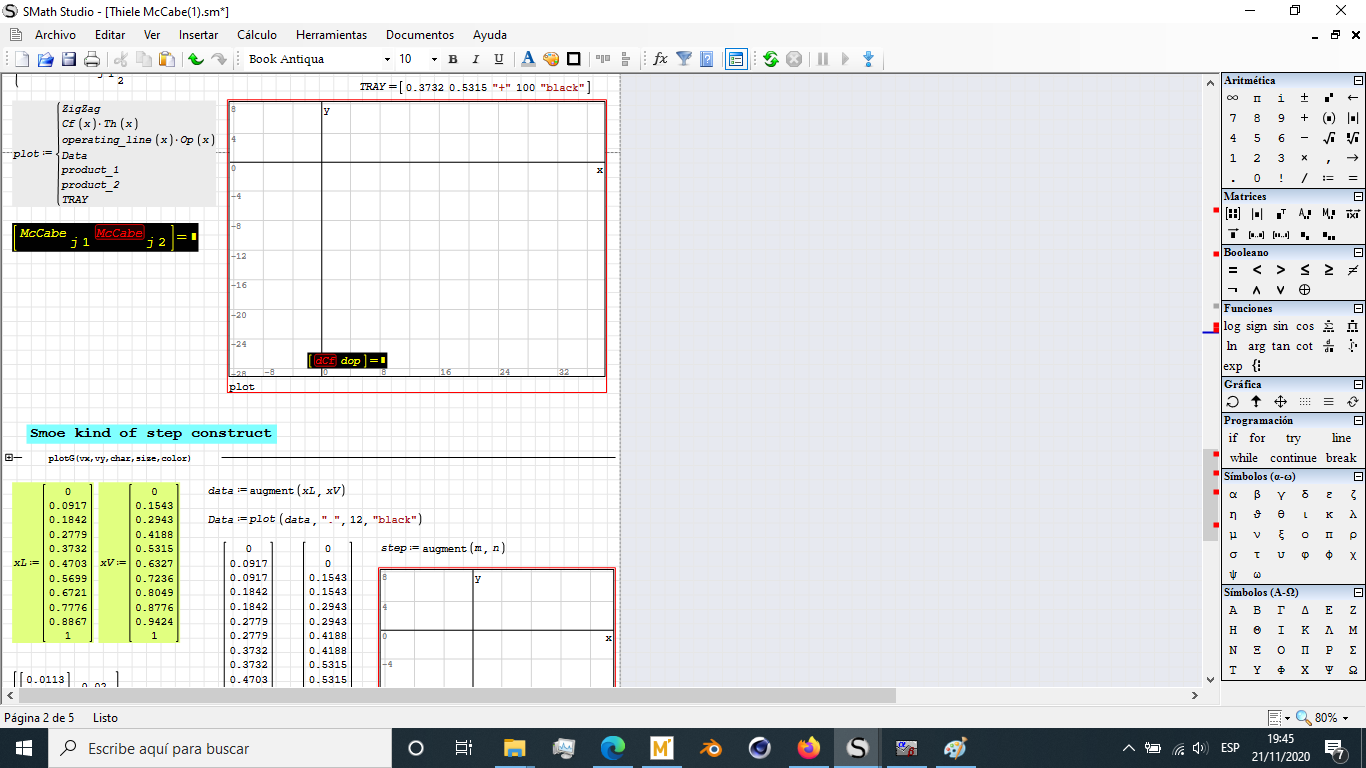This screenshot has height=768, width=1366.
Task: Toggle bold text formatting
Action: point(452,59)
